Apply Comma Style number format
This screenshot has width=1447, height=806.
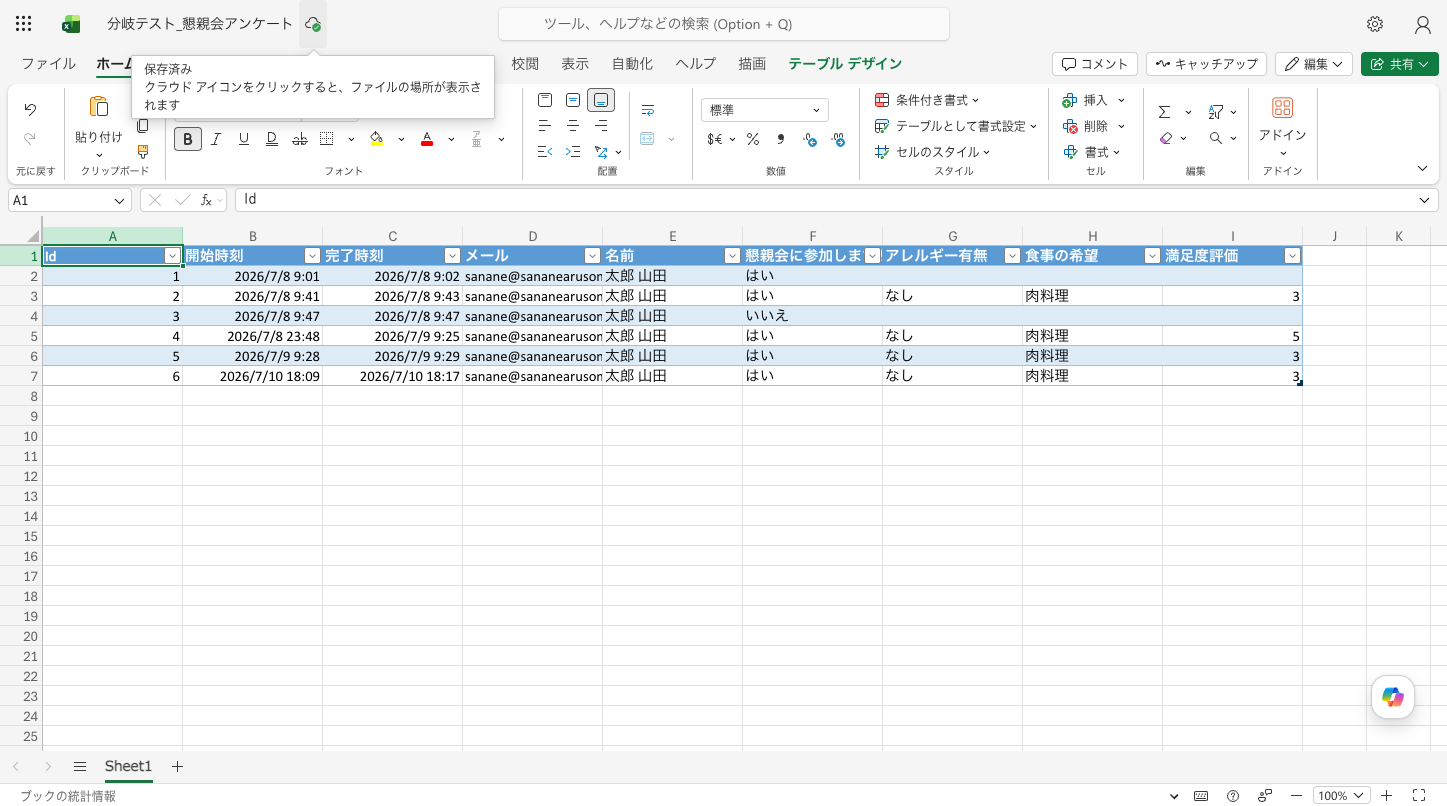780,139
